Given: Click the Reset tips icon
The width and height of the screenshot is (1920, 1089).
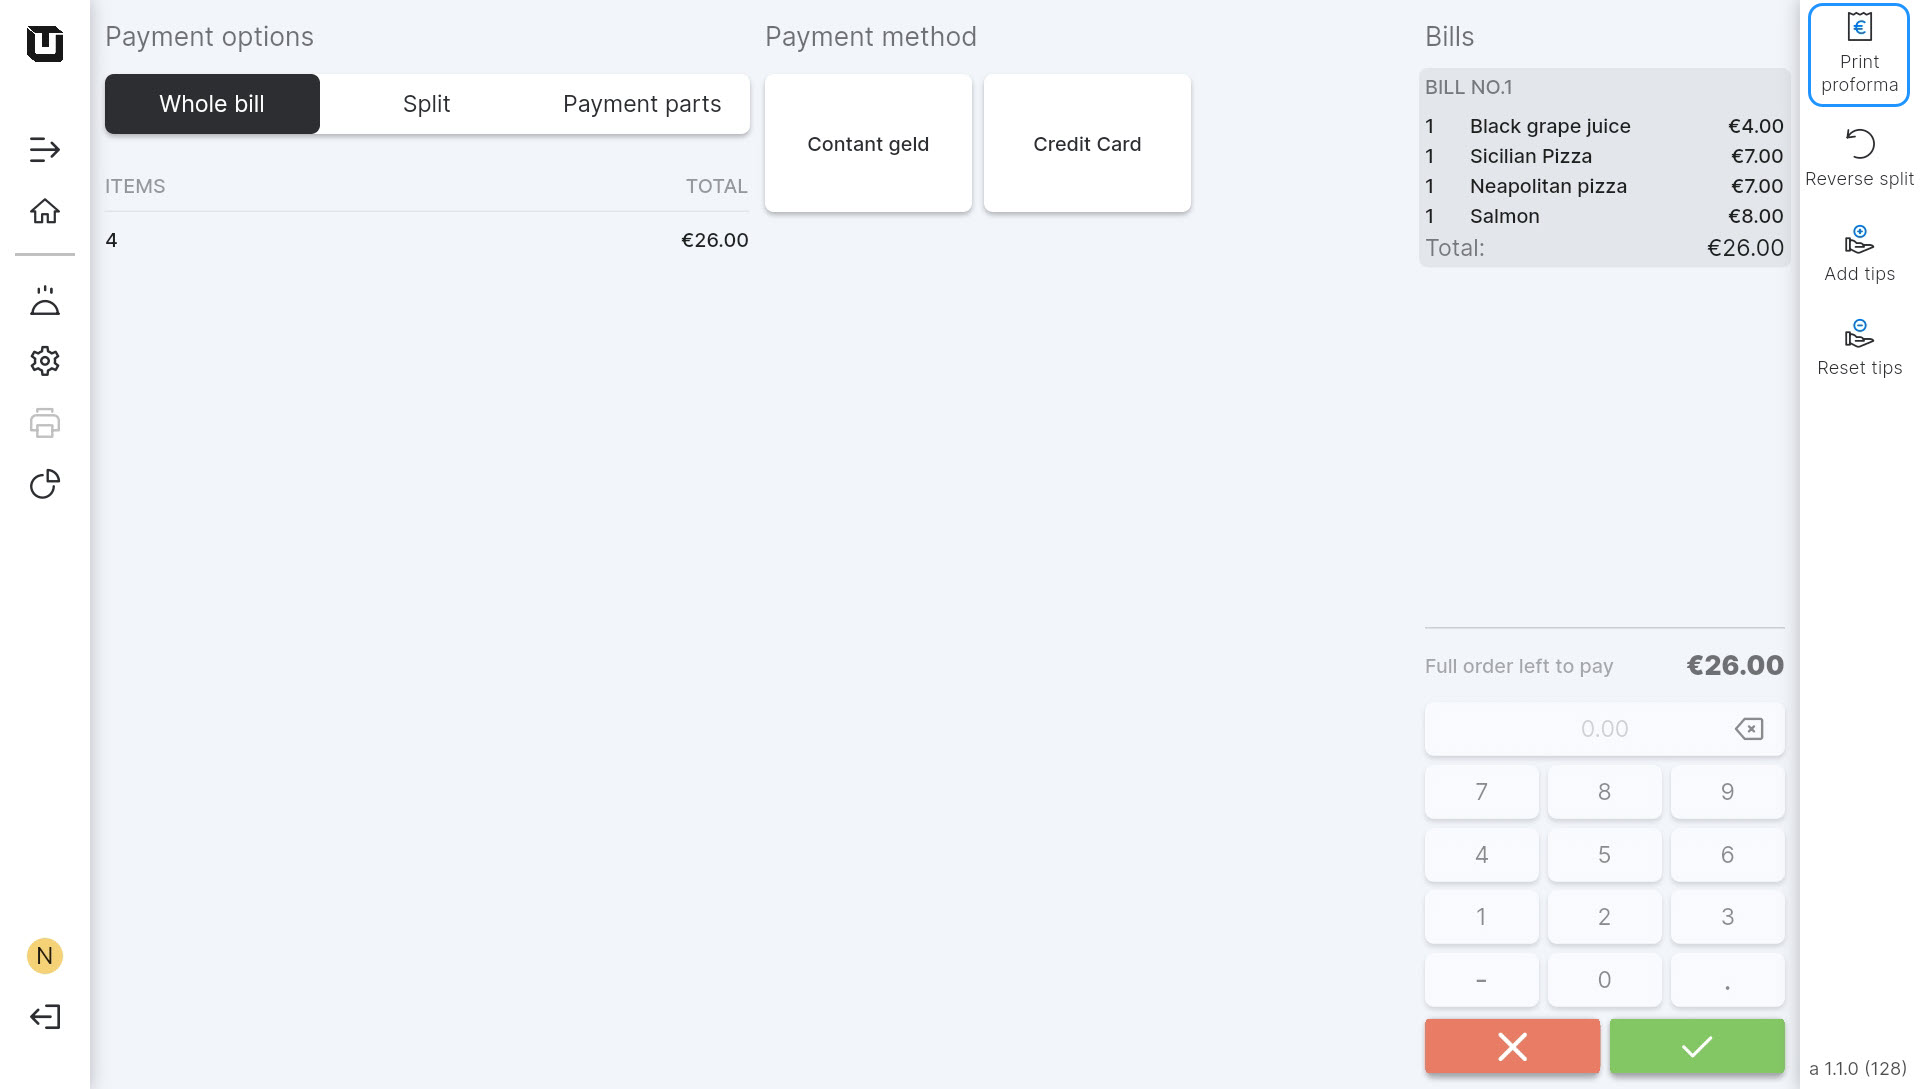Looking at the screenshot, I should pyautogui.click(x=1859, y=334).
